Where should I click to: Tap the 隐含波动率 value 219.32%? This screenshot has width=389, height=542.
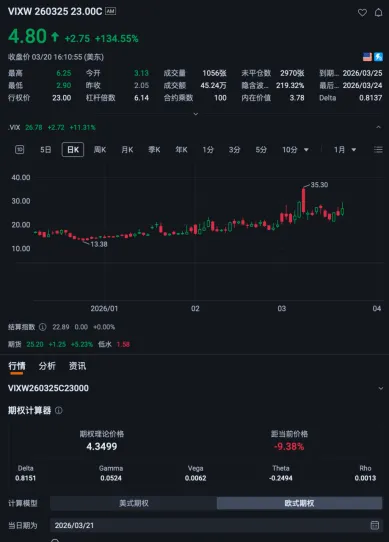tap(290, 85)
